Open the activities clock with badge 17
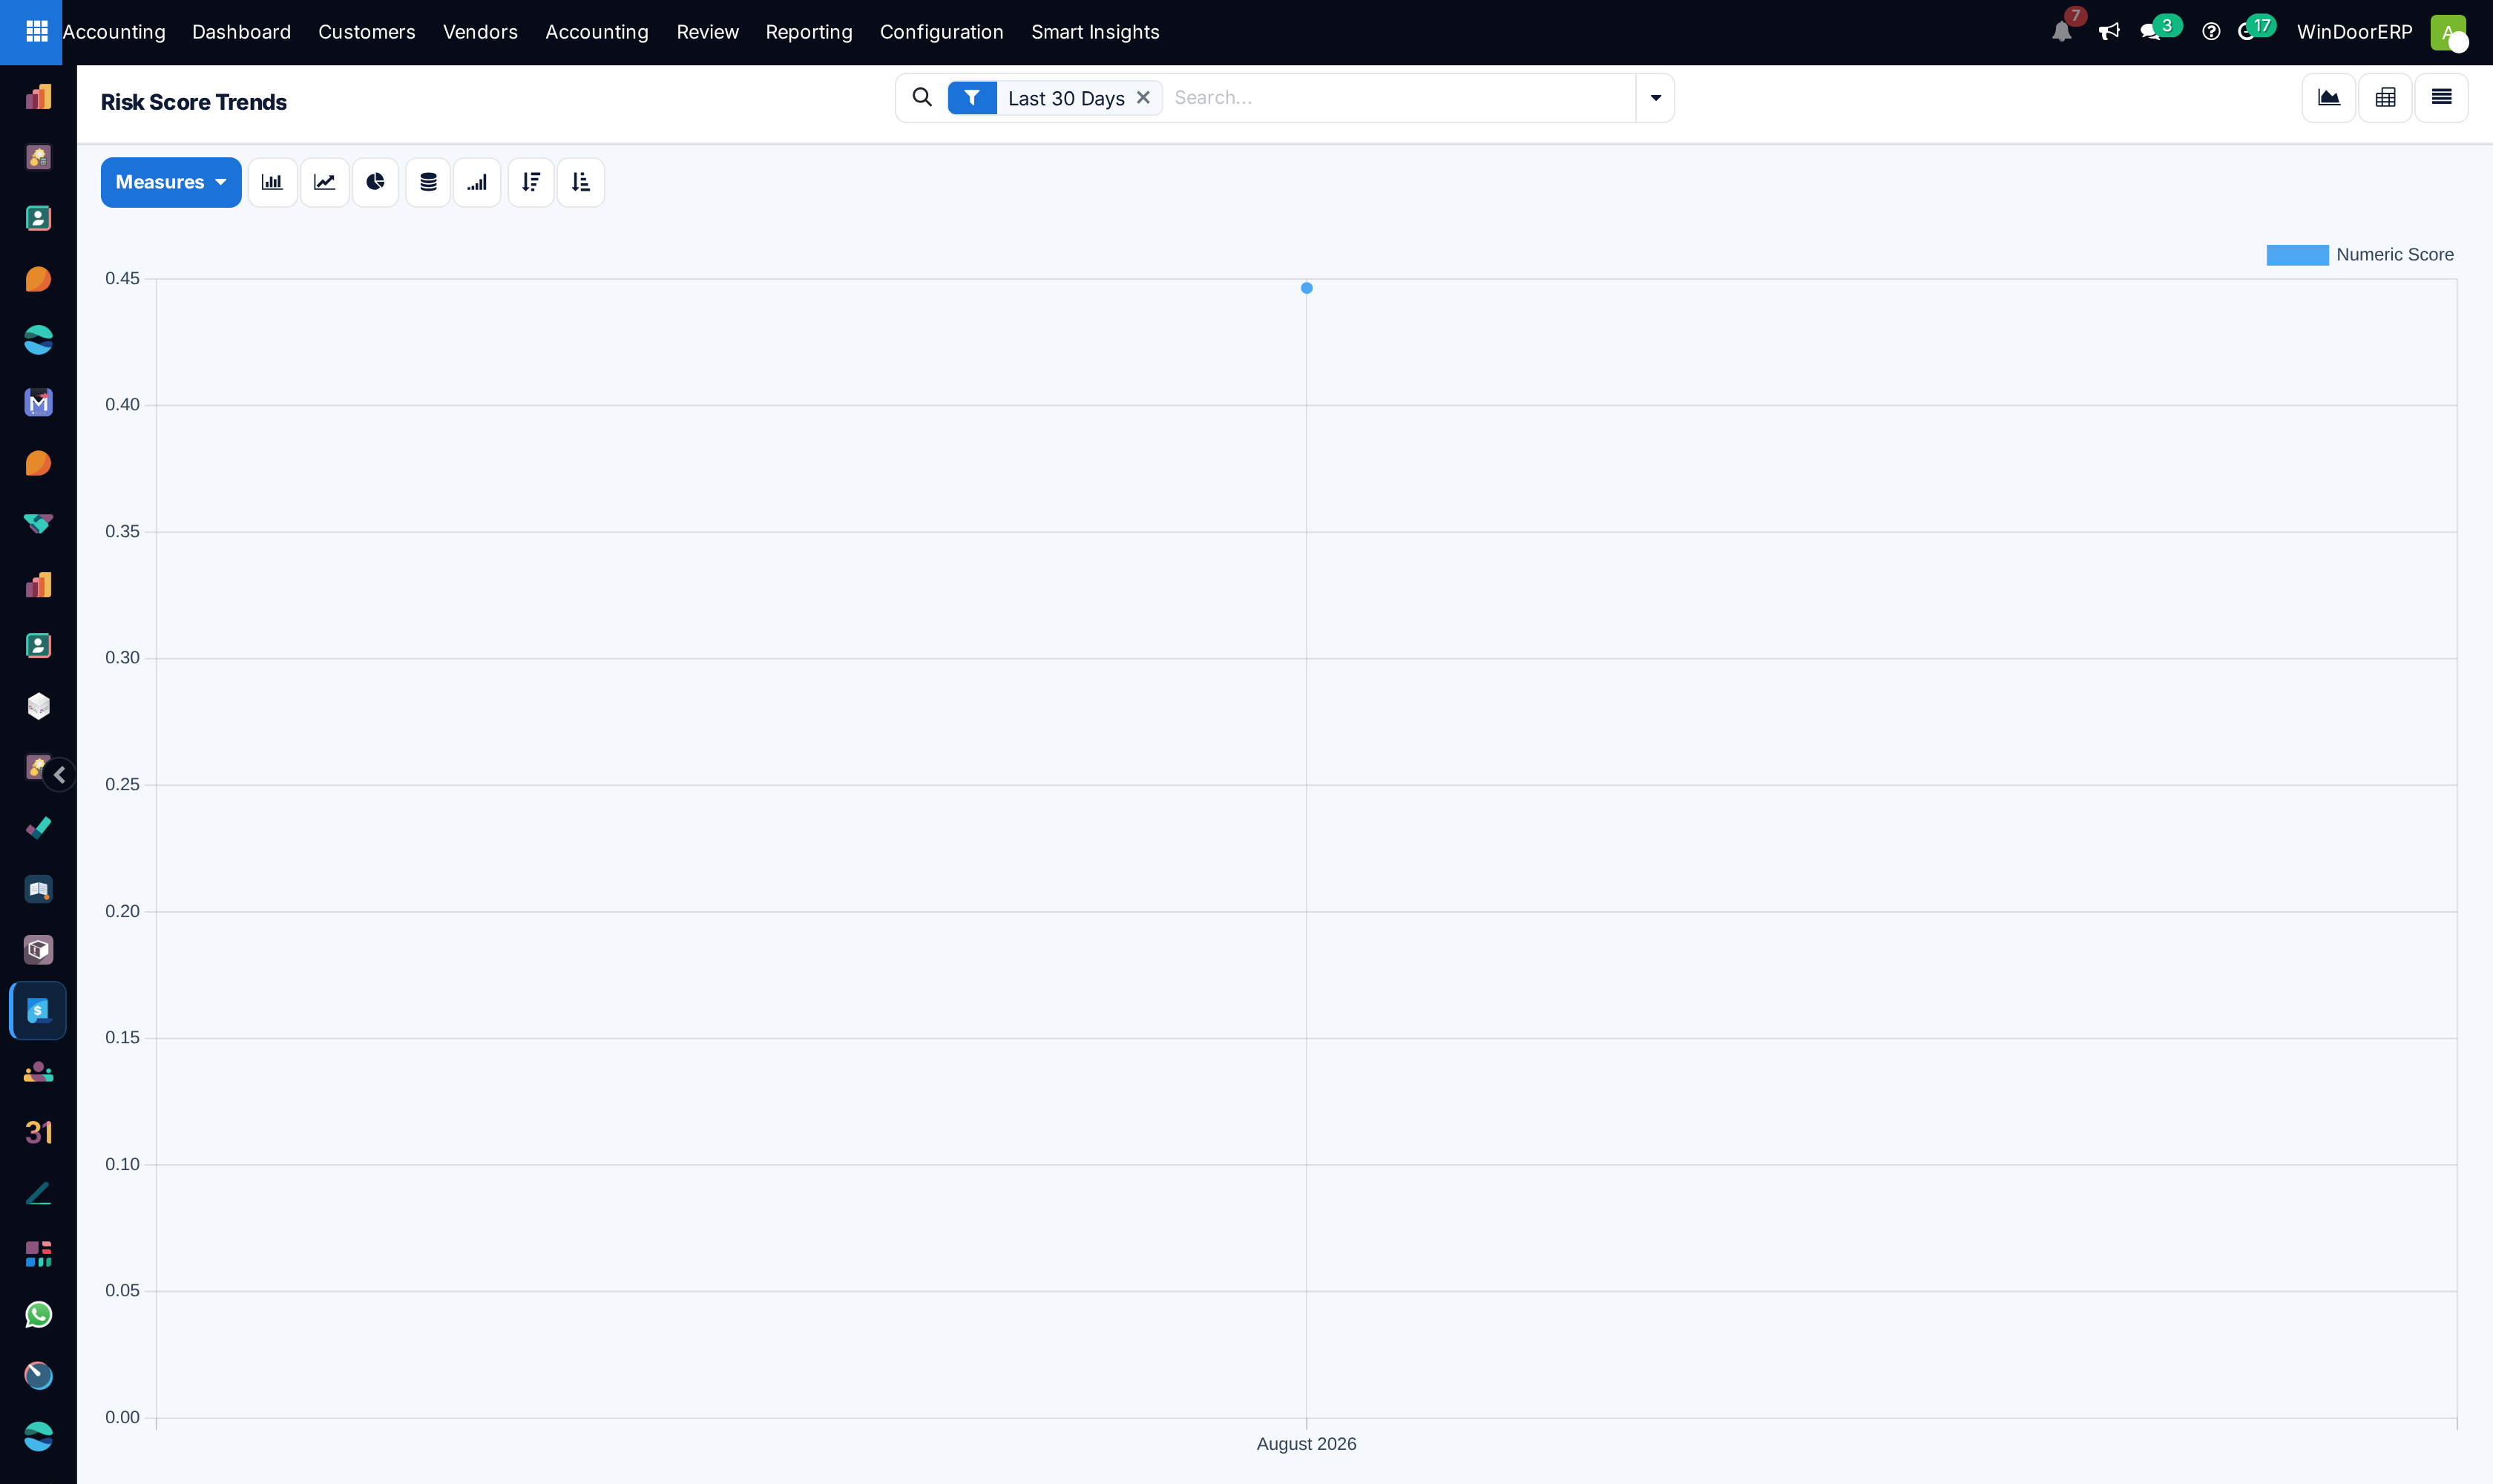 [2246, 32]
